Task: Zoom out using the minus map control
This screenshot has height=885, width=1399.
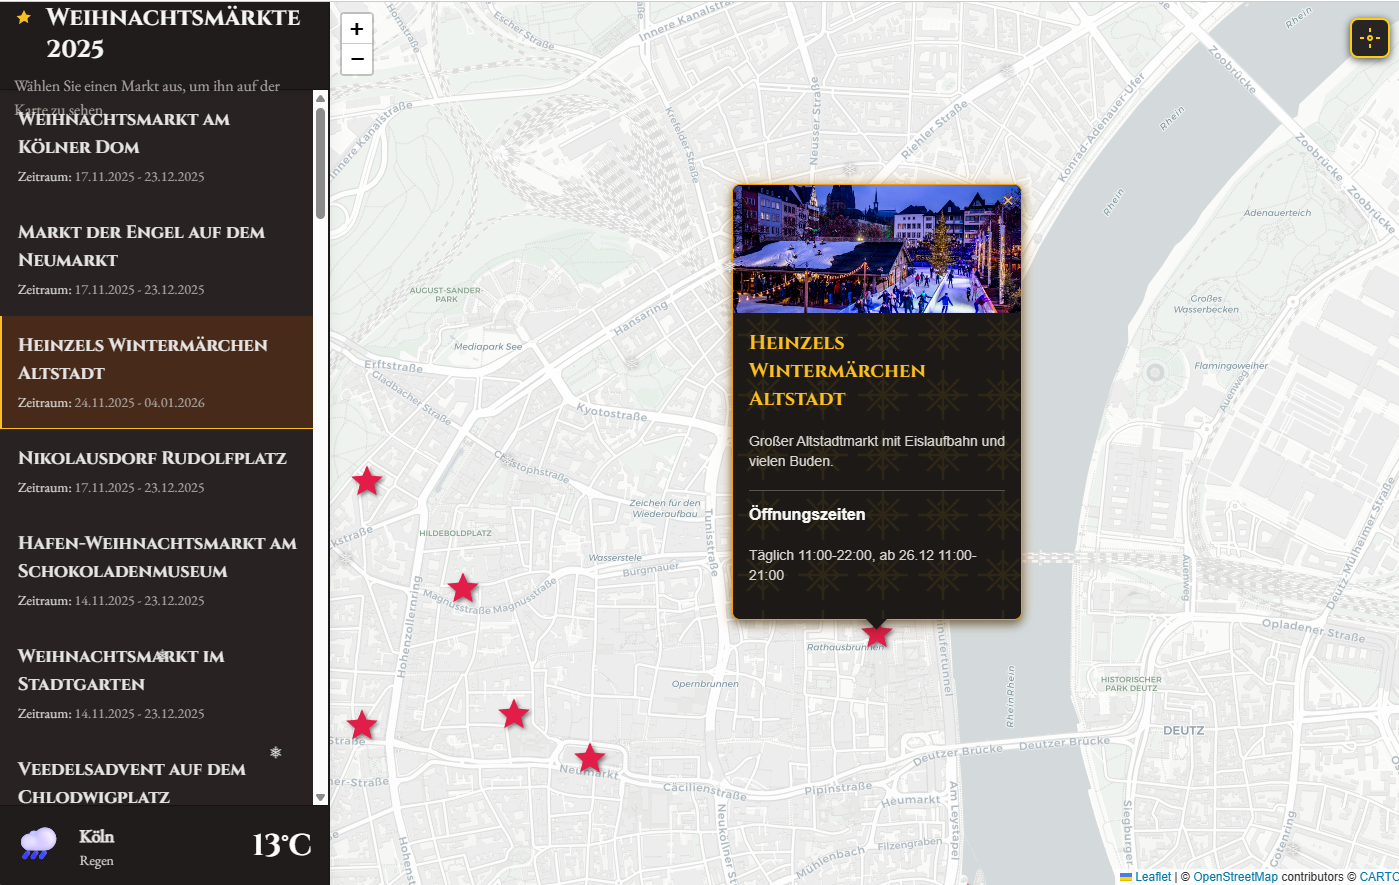Action: coord(356,60)
